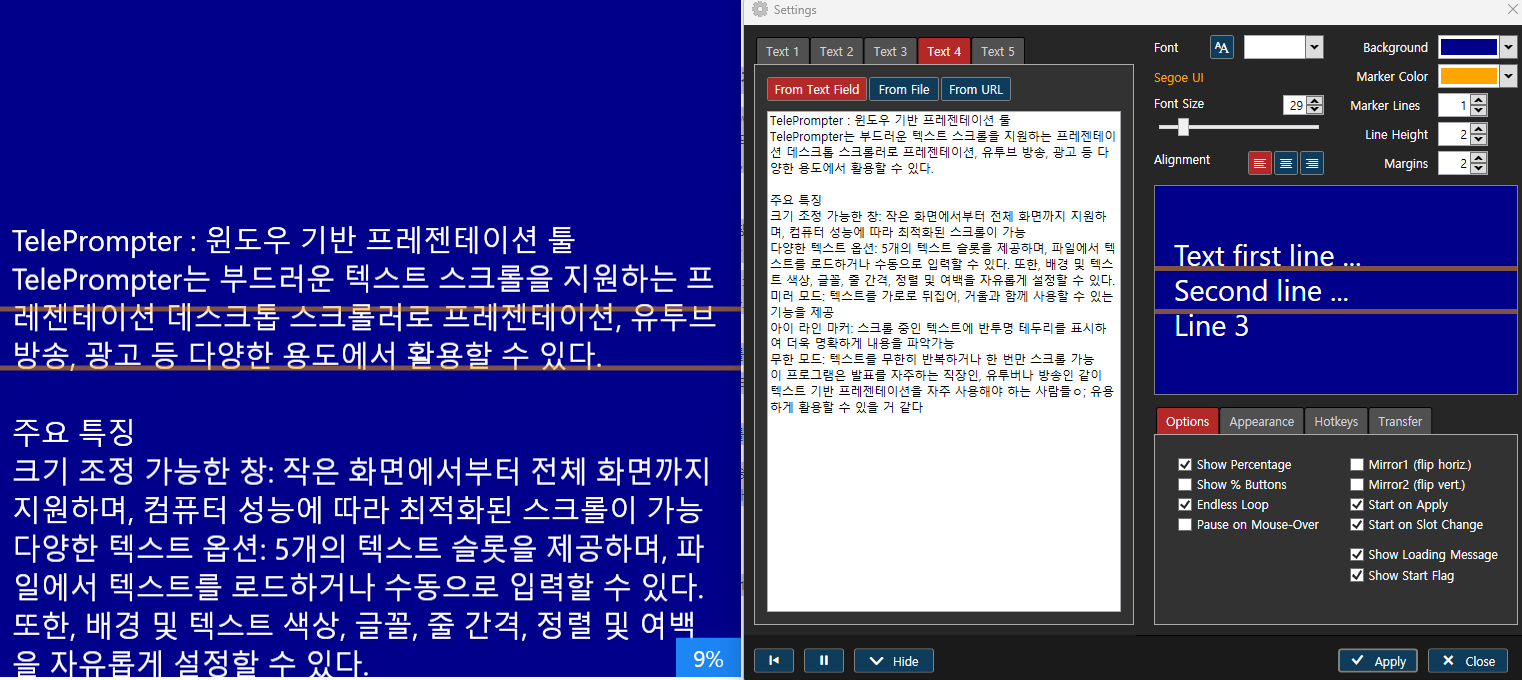Increase Margins value
This screenshot has height=680, width=1522.
tap(1480, 158)
